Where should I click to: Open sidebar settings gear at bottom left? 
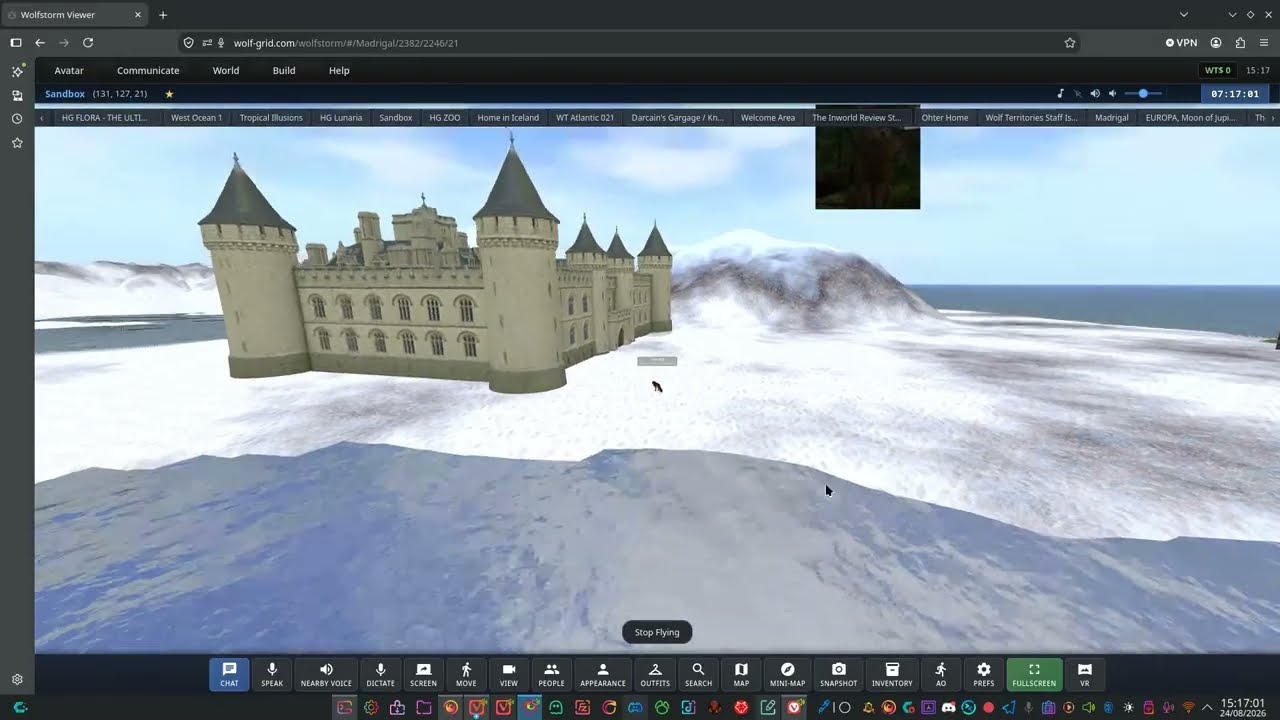pyautogui.click(x=17, y=679)
